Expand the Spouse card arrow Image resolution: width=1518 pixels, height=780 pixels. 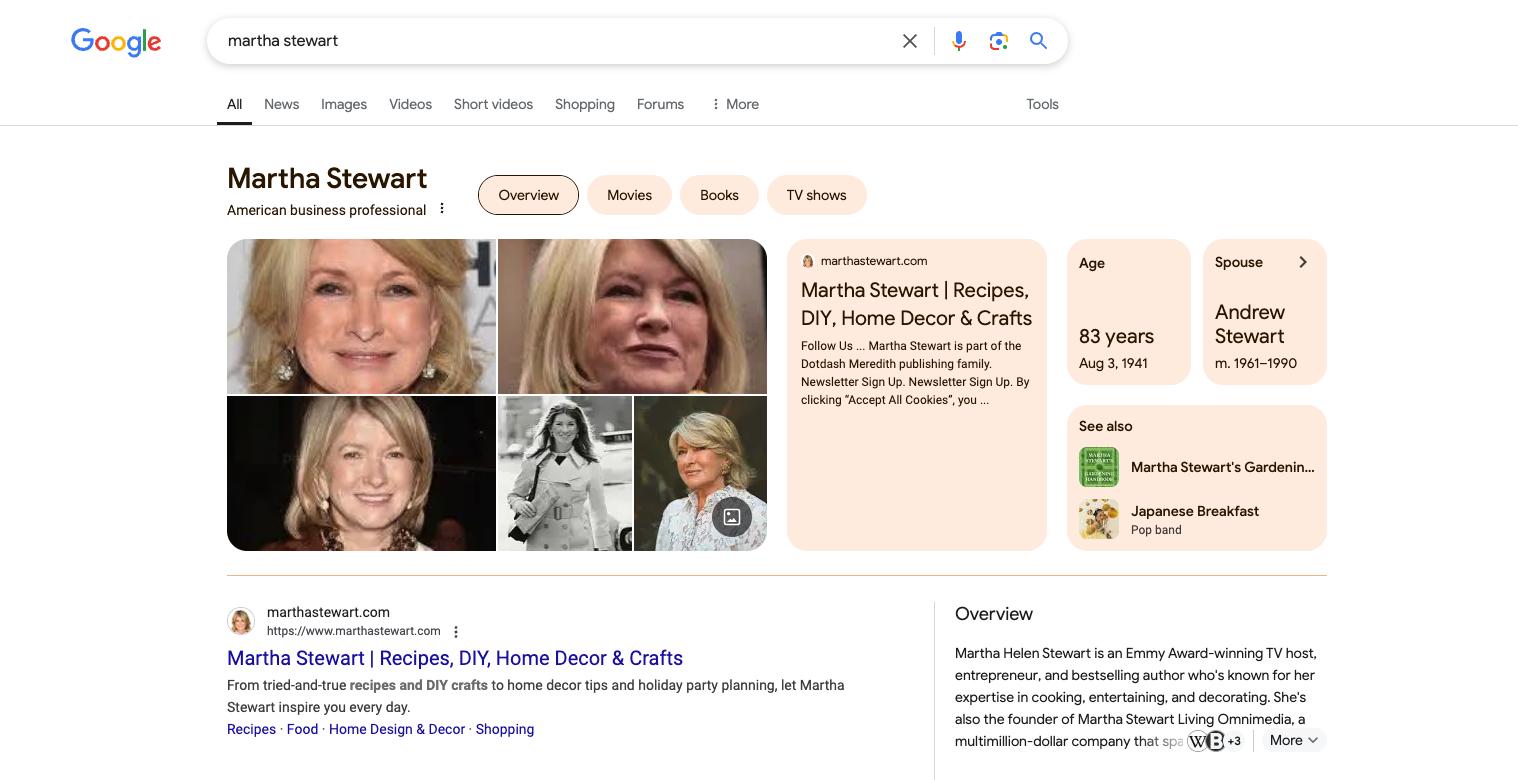1302,262
